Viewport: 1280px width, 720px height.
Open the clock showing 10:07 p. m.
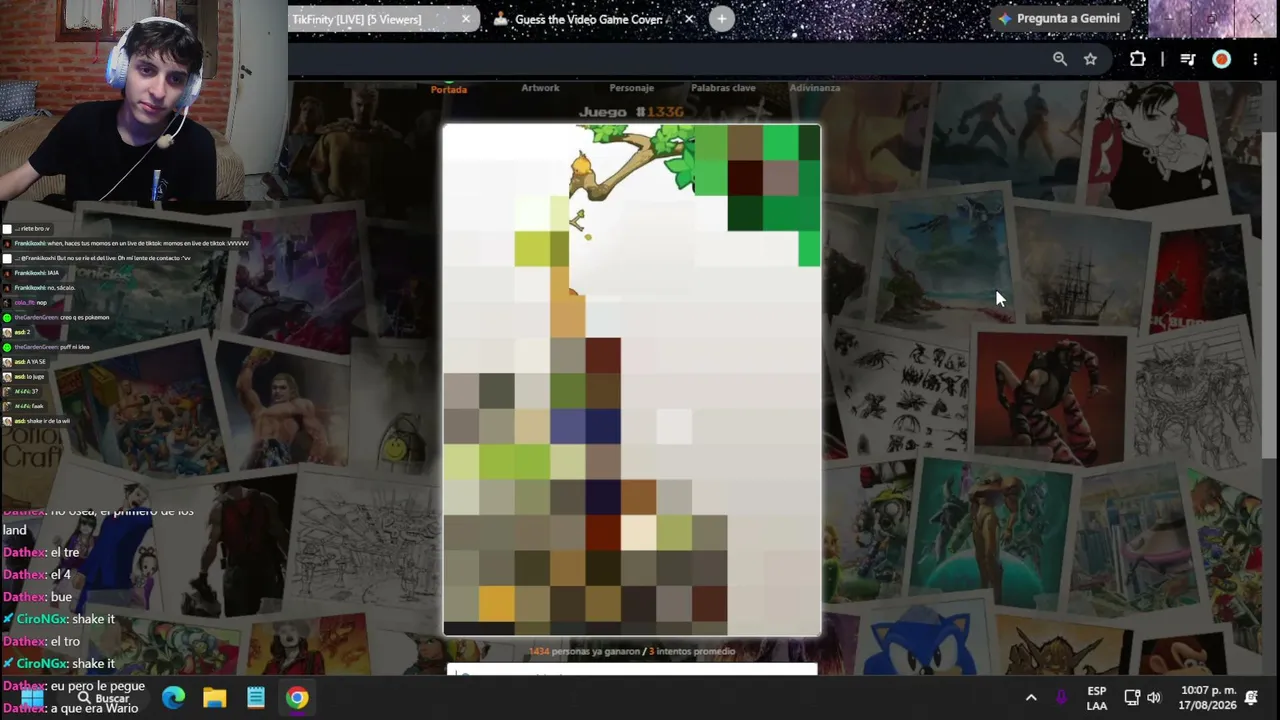point(1205,698)
